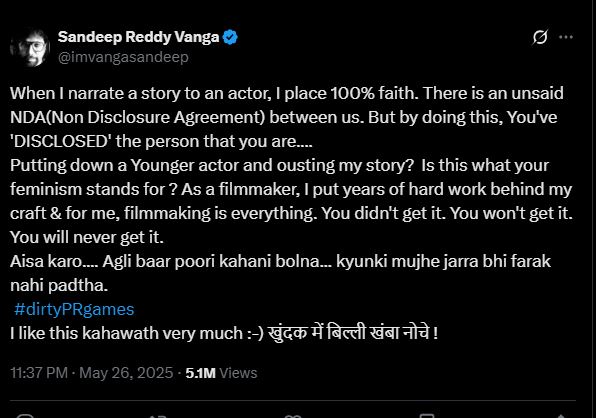Click the Sandeep Reddy Vanga display name
Image resolution: width=596 pixels, height=418 pixels.
139,37
